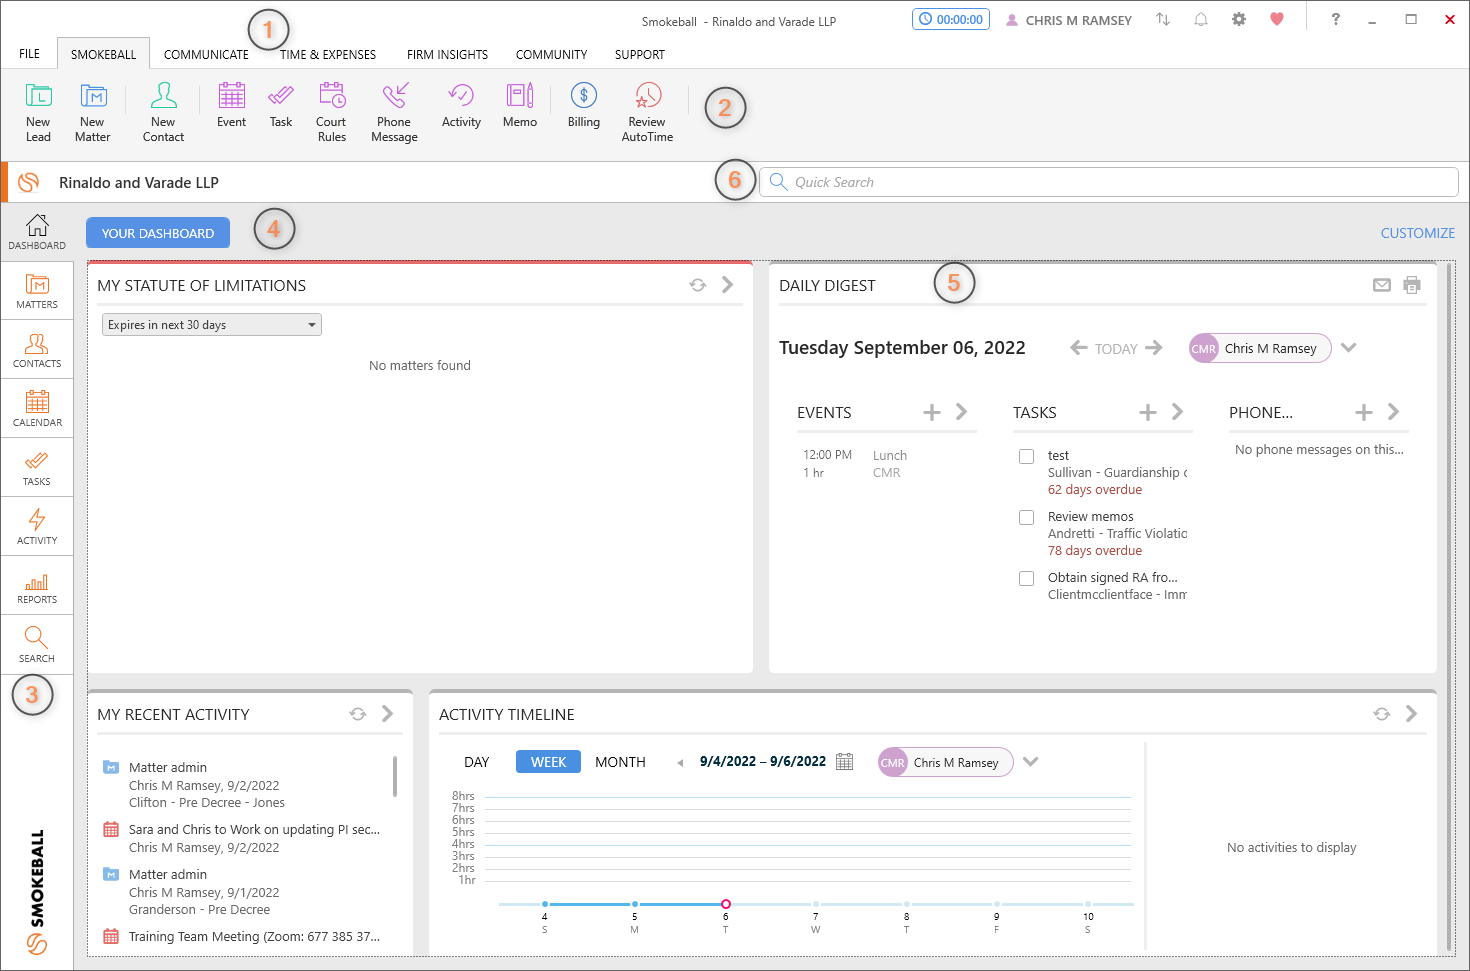Viewport: 1470px width, 971px height.
Task: Switch to the Time & Expenses tab
Action: [328, 55]
